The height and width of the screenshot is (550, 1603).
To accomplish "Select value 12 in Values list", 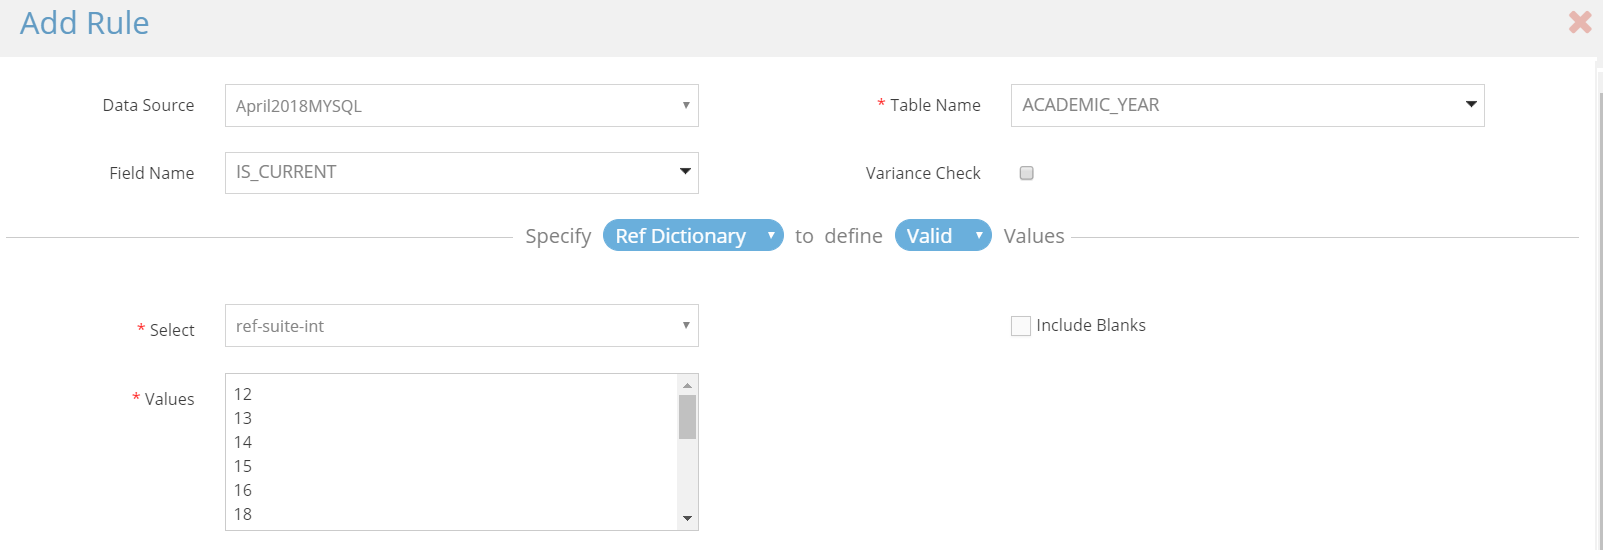I will click(452, 394).
